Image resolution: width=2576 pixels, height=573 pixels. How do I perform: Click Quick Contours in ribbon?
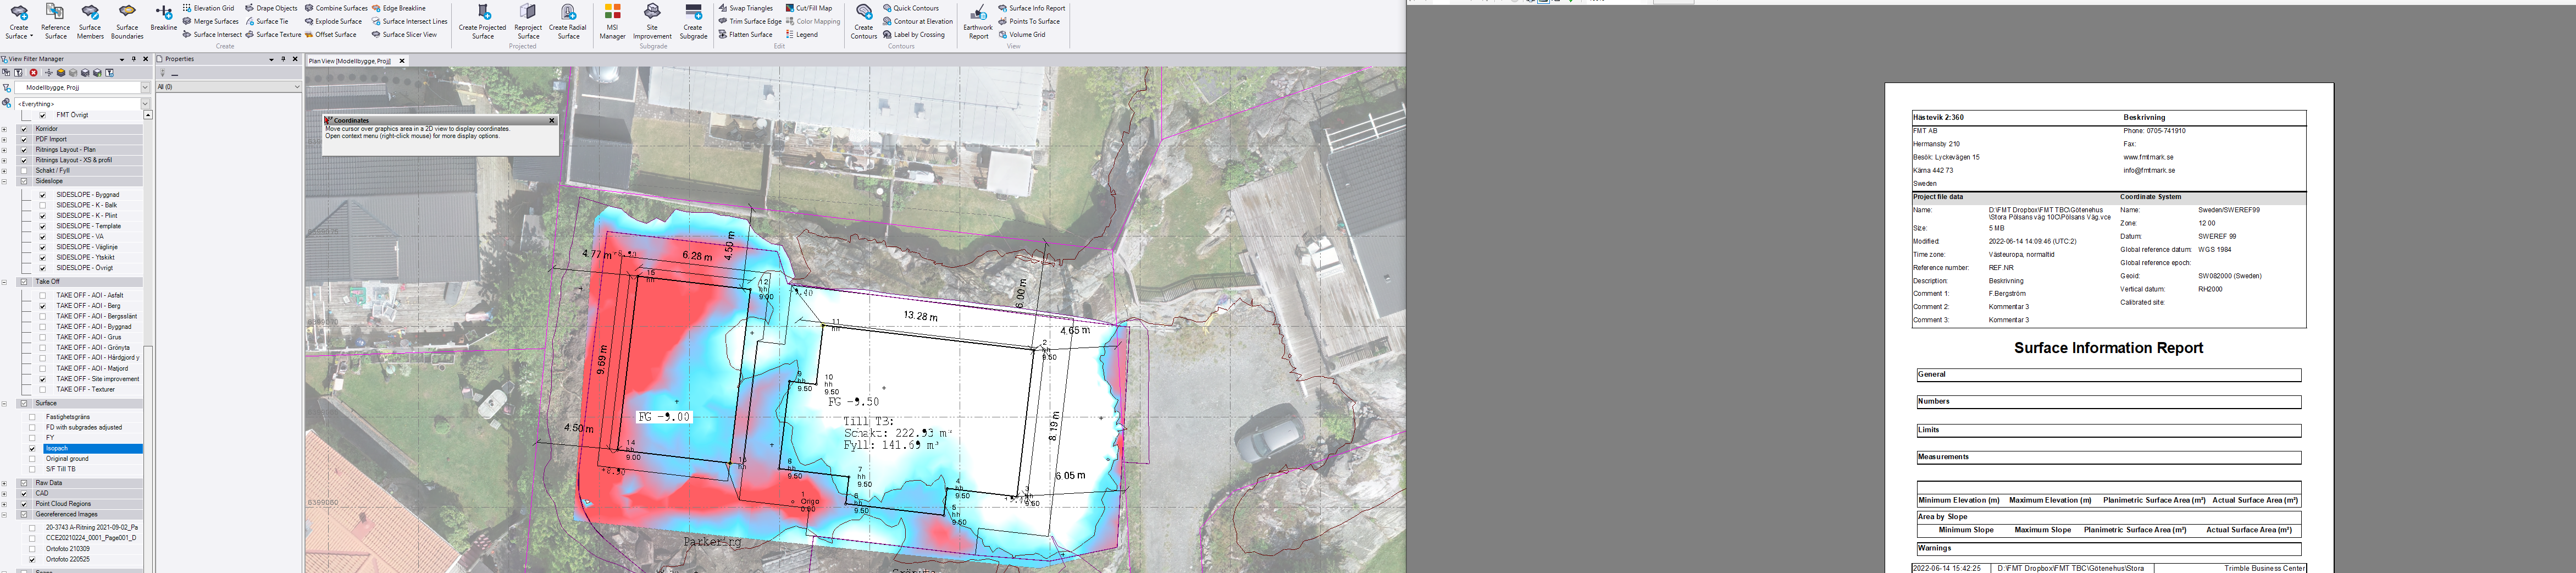[915, 8]
